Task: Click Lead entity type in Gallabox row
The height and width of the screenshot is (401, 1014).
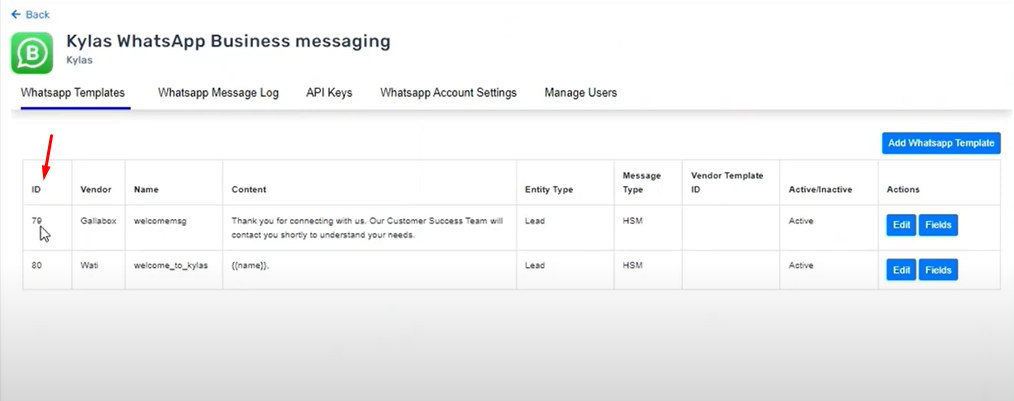Action: pyautogui.click(x=535, y=221)
